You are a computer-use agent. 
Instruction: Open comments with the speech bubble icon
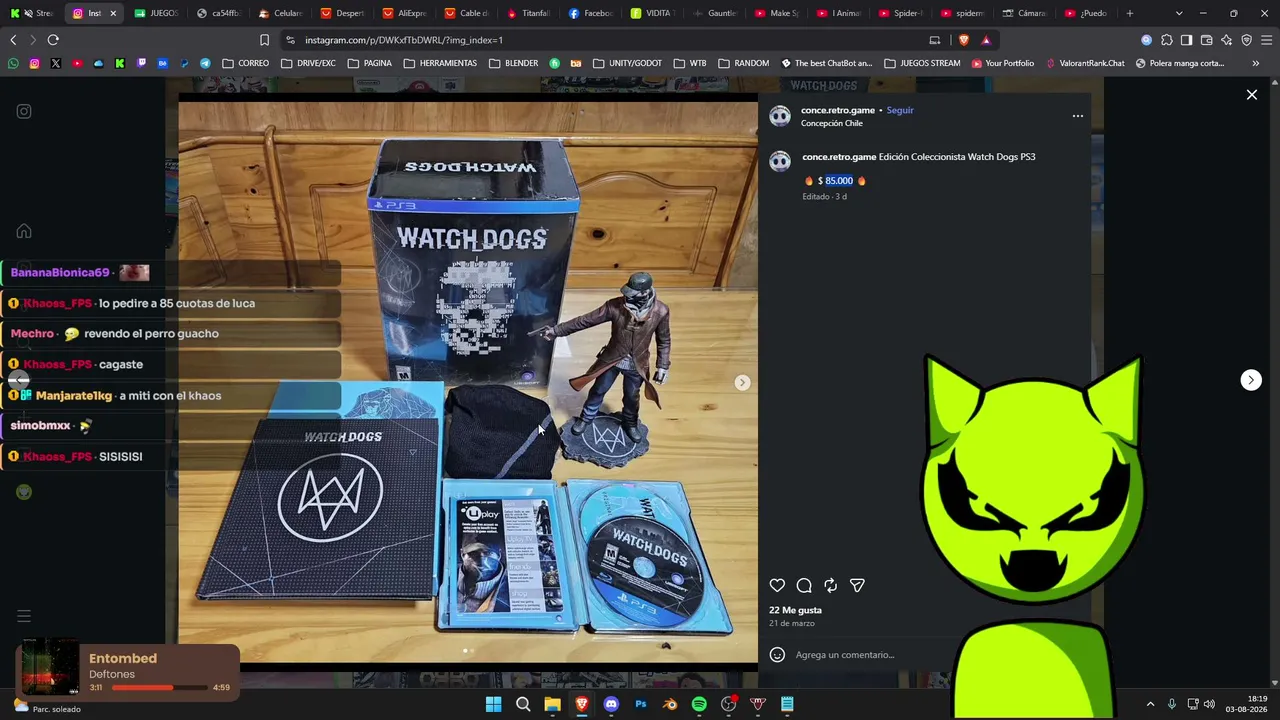804,585
